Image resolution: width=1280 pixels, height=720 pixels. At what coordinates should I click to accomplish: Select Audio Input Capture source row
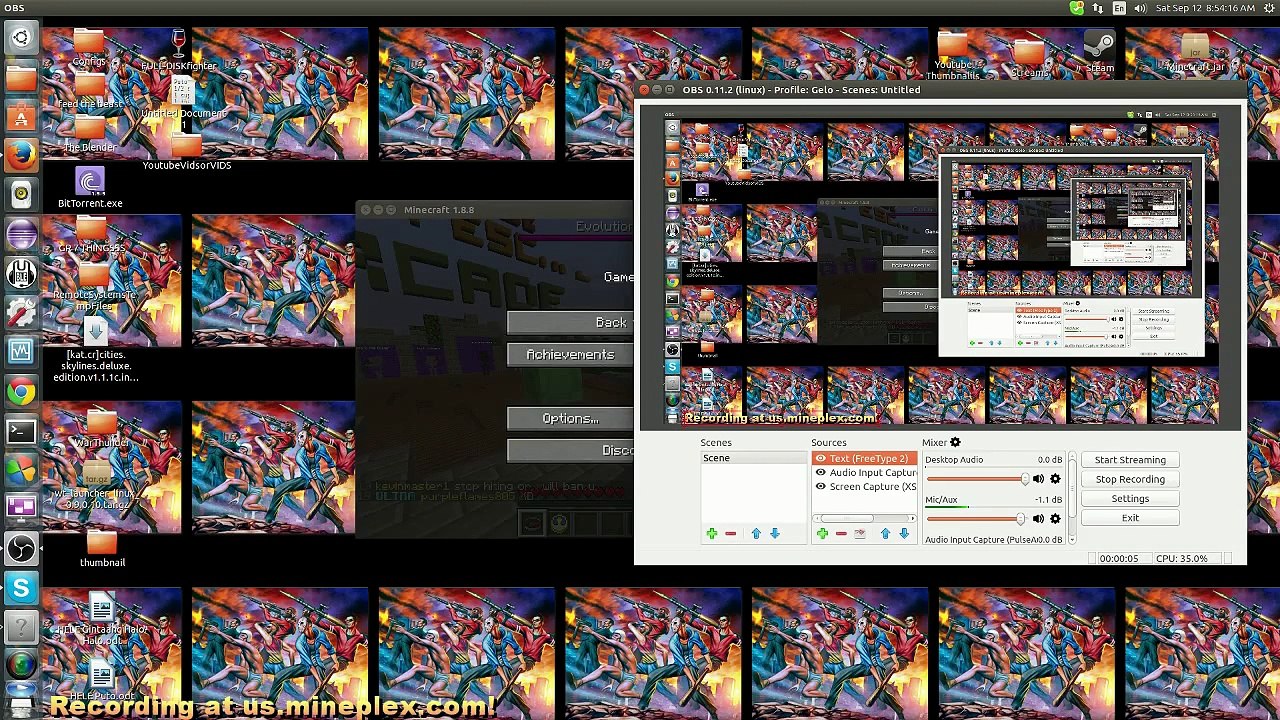coord(864,473)
